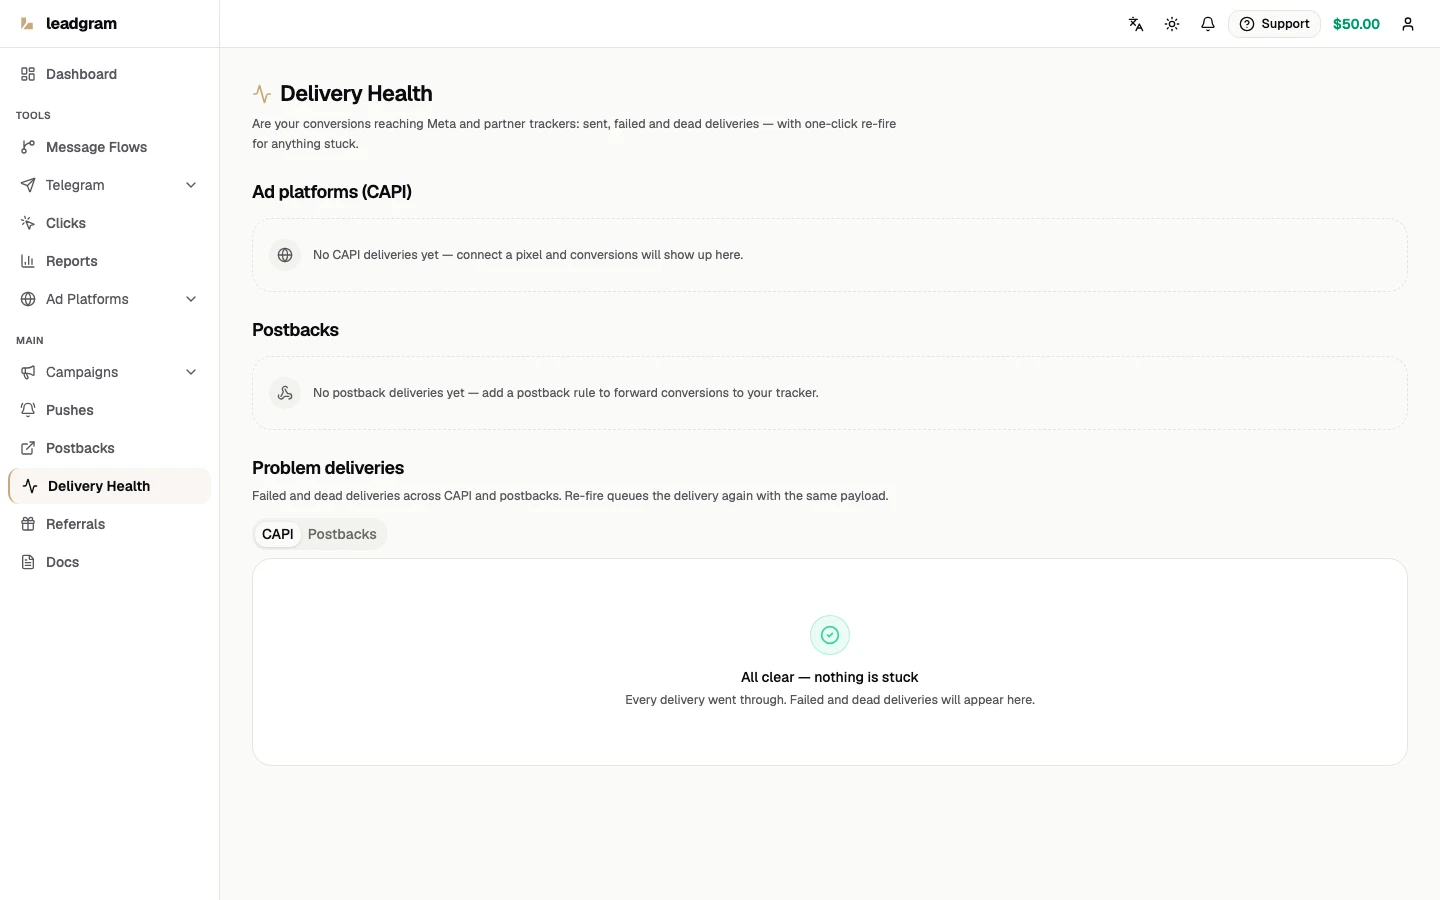The image size is (1440, 900).
Task: Go to Pushes in the sidebar
Action: (110, 410)
